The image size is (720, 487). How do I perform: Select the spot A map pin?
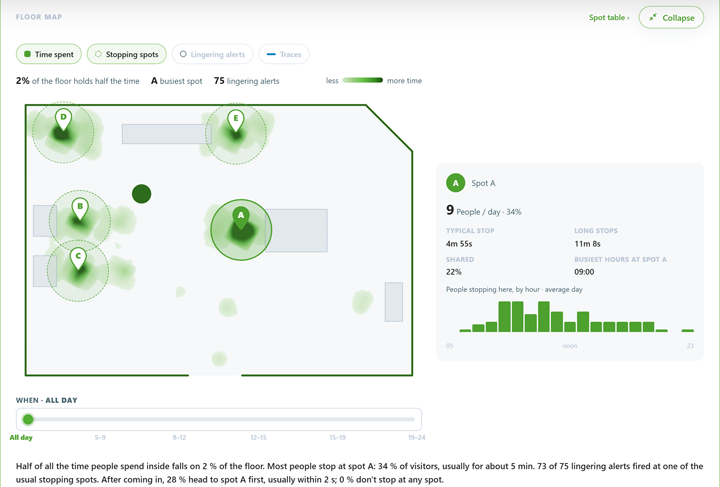[x=241, y=218]
